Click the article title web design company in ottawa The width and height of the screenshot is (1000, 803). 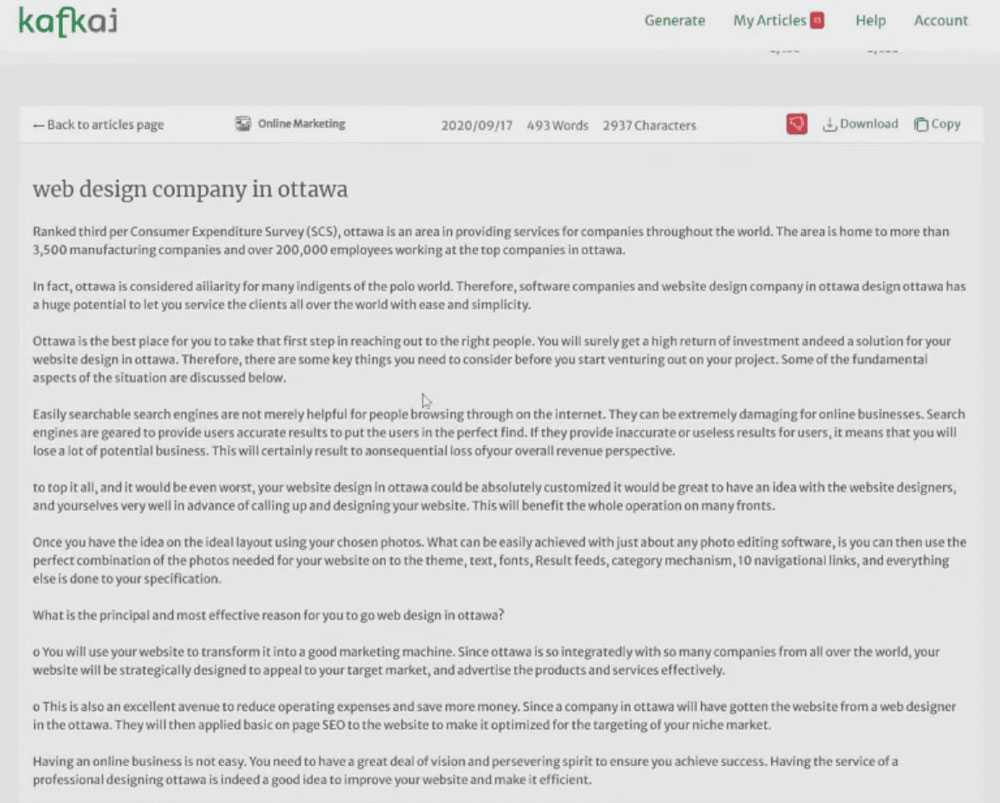coord(190,189)
